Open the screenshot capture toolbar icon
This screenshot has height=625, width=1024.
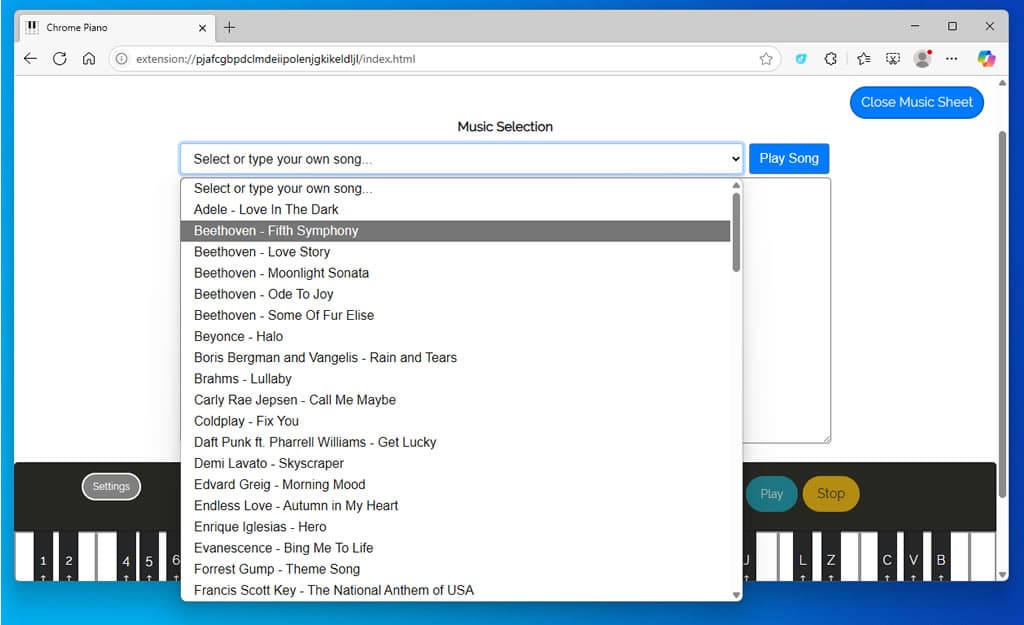coord(893,59)
